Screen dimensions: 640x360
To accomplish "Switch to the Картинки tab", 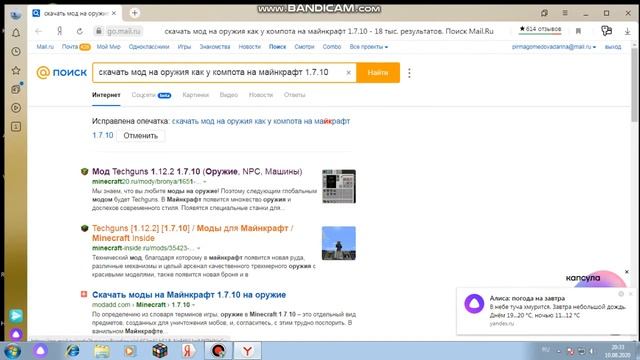I will coord(196,95).
